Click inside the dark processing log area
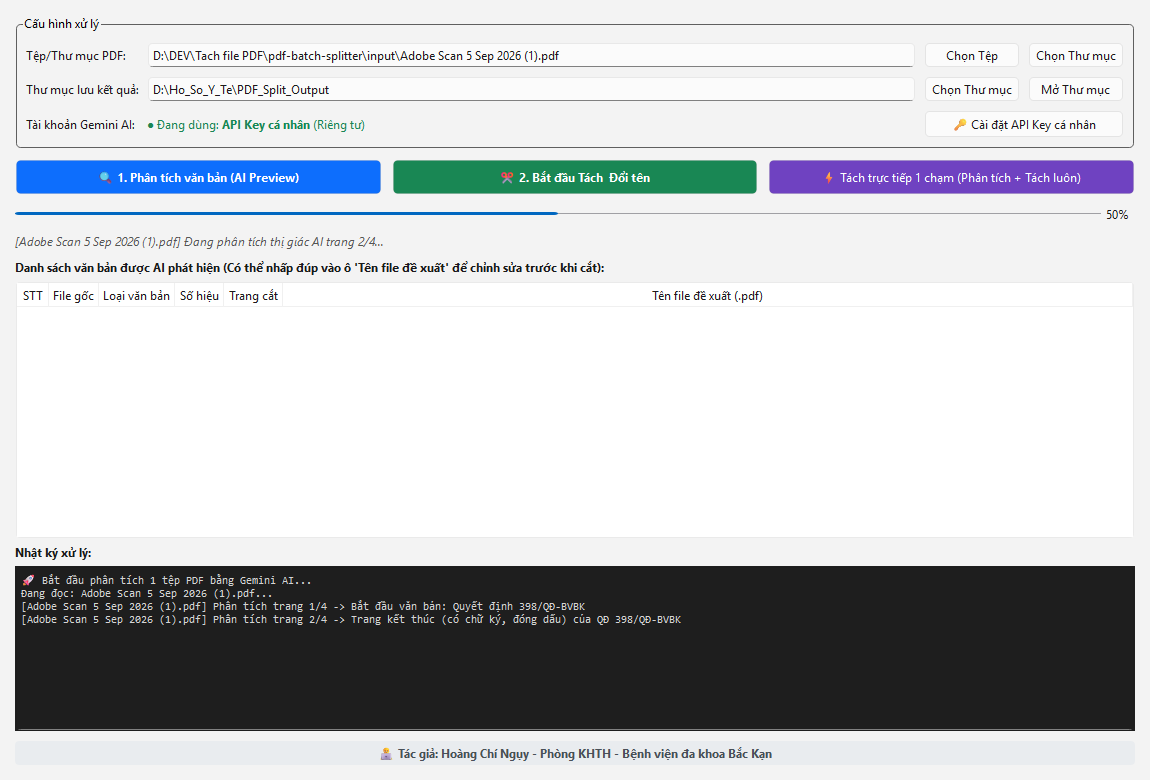The height and width of the screenshot is (780, 1150). 575,648
